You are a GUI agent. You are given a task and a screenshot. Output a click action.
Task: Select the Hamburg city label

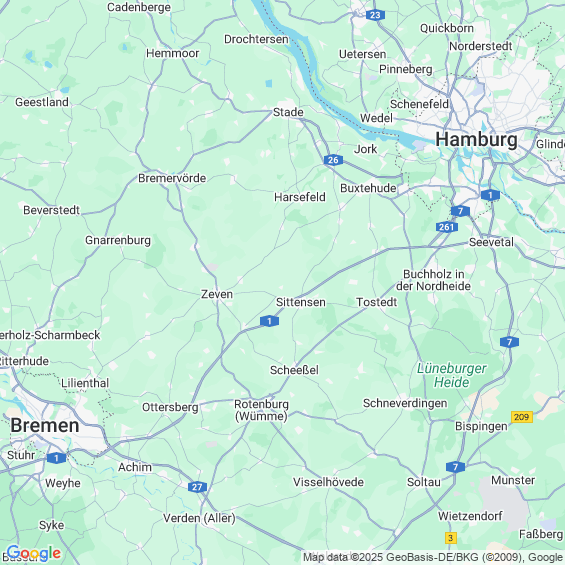click(x=476, y=139)
